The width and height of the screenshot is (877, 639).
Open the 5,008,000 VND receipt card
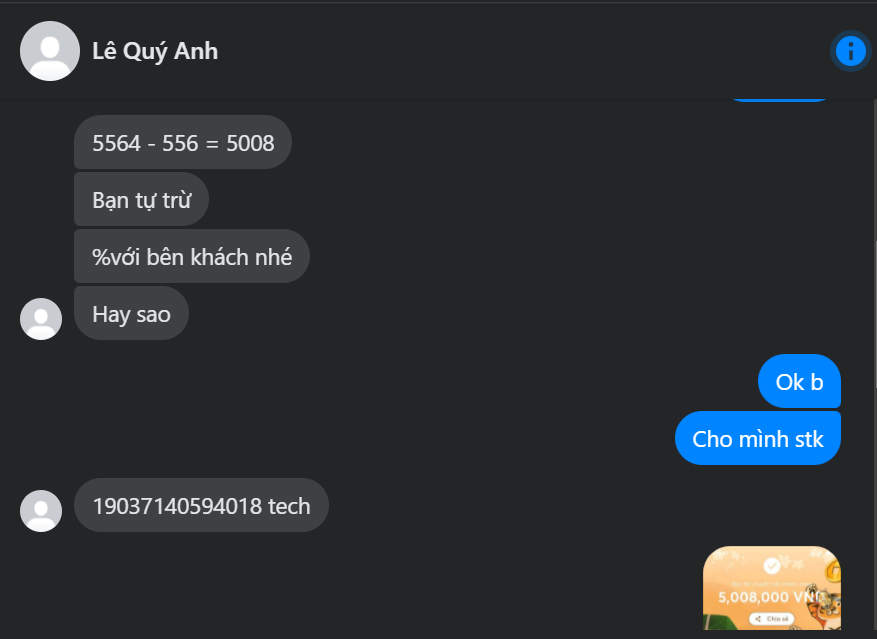point(772,588)
